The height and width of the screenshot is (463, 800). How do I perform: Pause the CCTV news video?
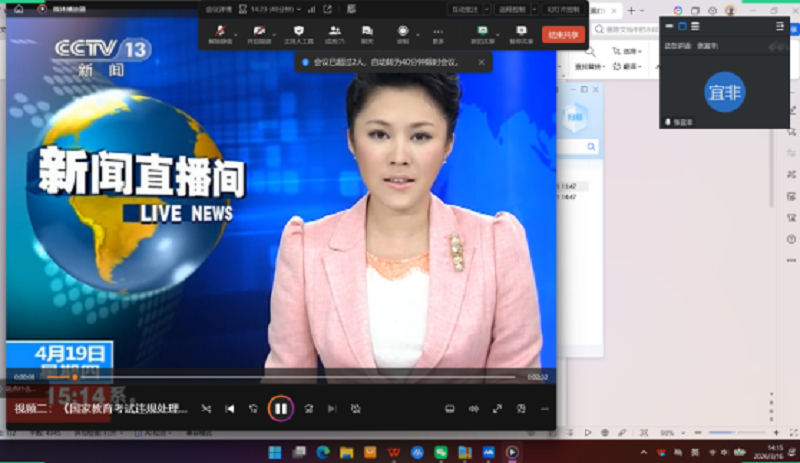pos(281,408)
